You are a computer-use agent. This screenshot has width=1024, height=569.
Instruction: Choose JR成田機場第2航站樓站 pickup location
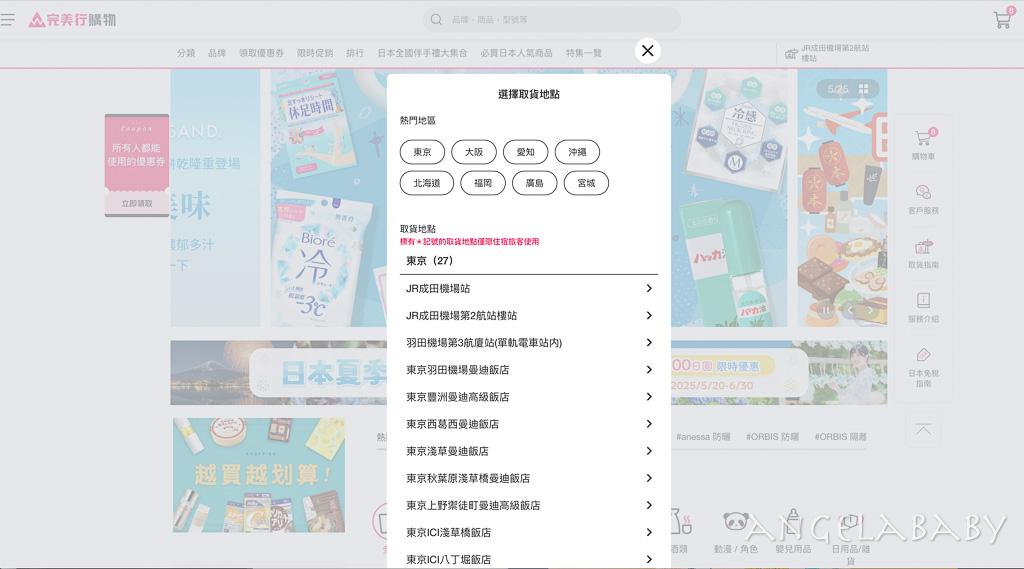[529, 316]
